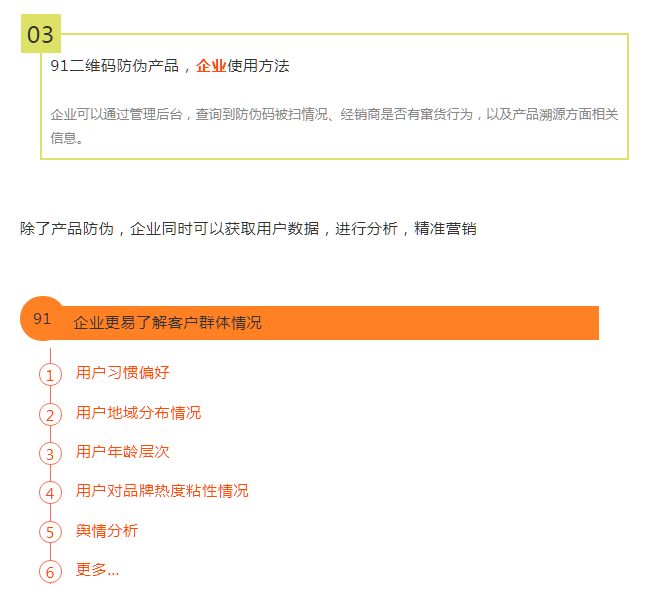This screenshot has height=603, width=649.
Task: Open the 用户习惯偏好 item
Action: (123, 373)
